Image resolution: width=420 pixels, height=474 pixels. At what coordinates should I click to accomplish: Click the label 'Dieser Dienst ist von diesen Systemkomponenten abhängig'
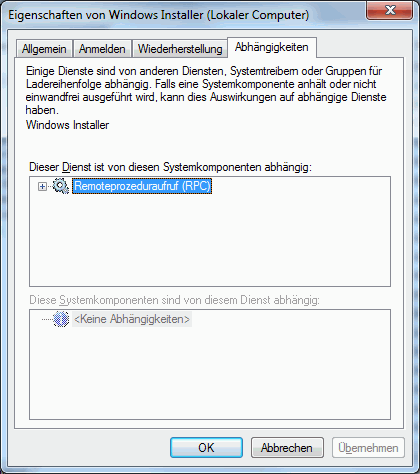170,167
